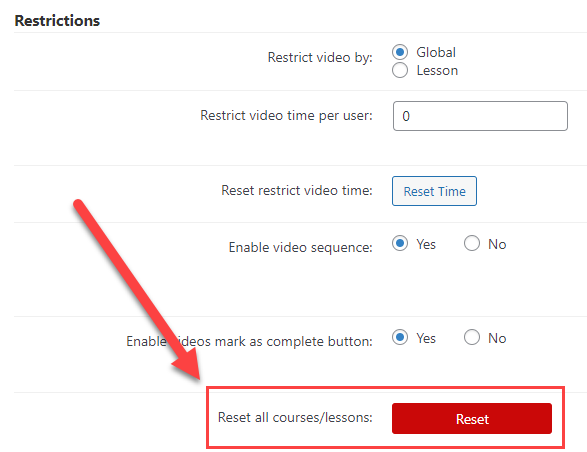This screenshot has height=452, width=587.
Task: Click the 'Global' option label text
Action: [x=436, y=52]
